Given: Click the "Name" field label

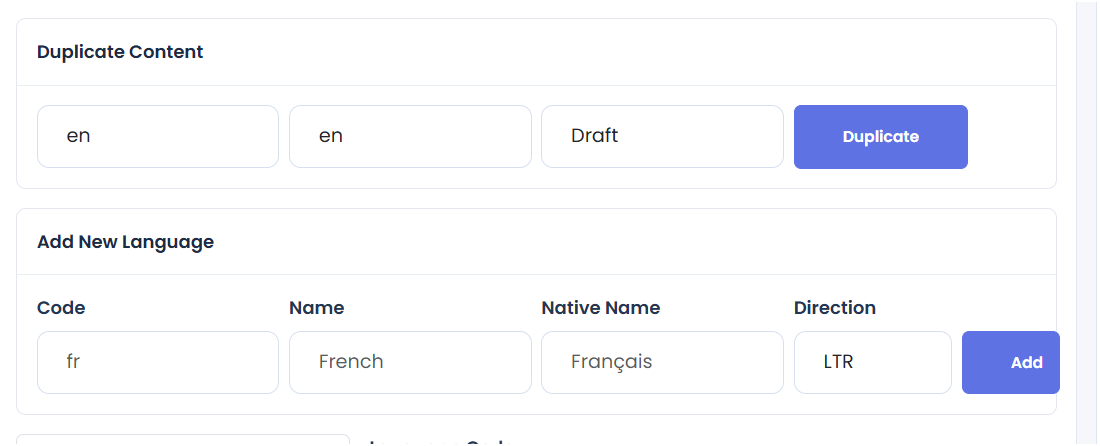Looking at the screenshot, I should pos(316,308).
